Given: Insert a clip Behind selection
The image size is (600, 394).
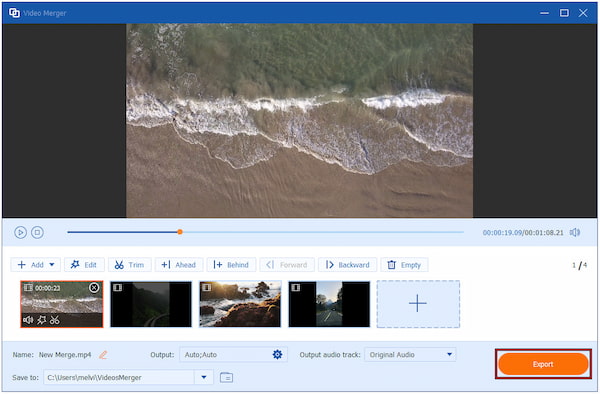Looking at the screenshot, I should (231, 265).
